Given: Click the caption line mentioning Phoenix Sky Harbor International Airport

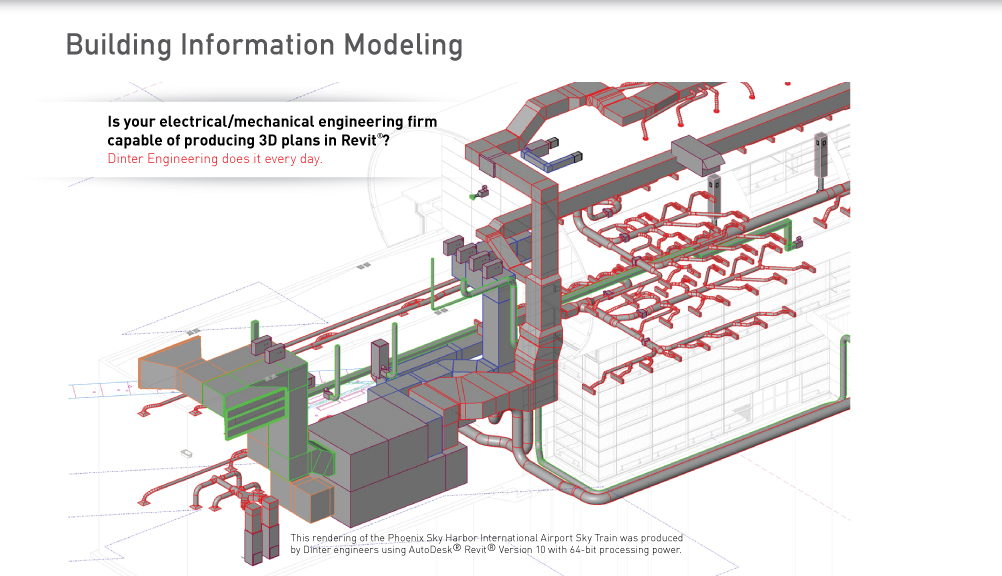Looking at the screenshot, I should (x=486, y=538).
